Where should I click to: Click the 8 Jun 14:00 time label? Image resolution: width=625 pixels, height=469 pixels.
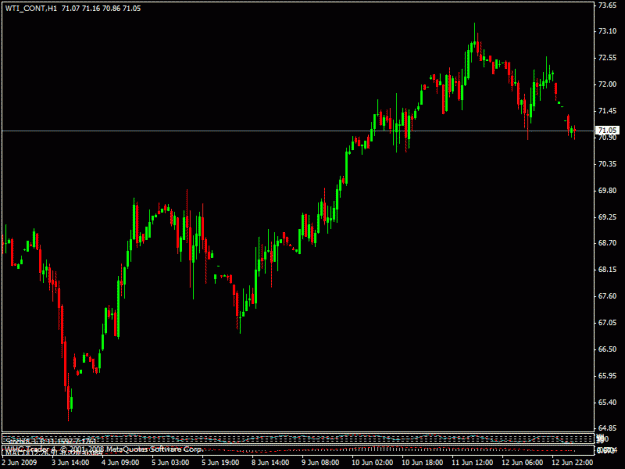pos(270,463)
